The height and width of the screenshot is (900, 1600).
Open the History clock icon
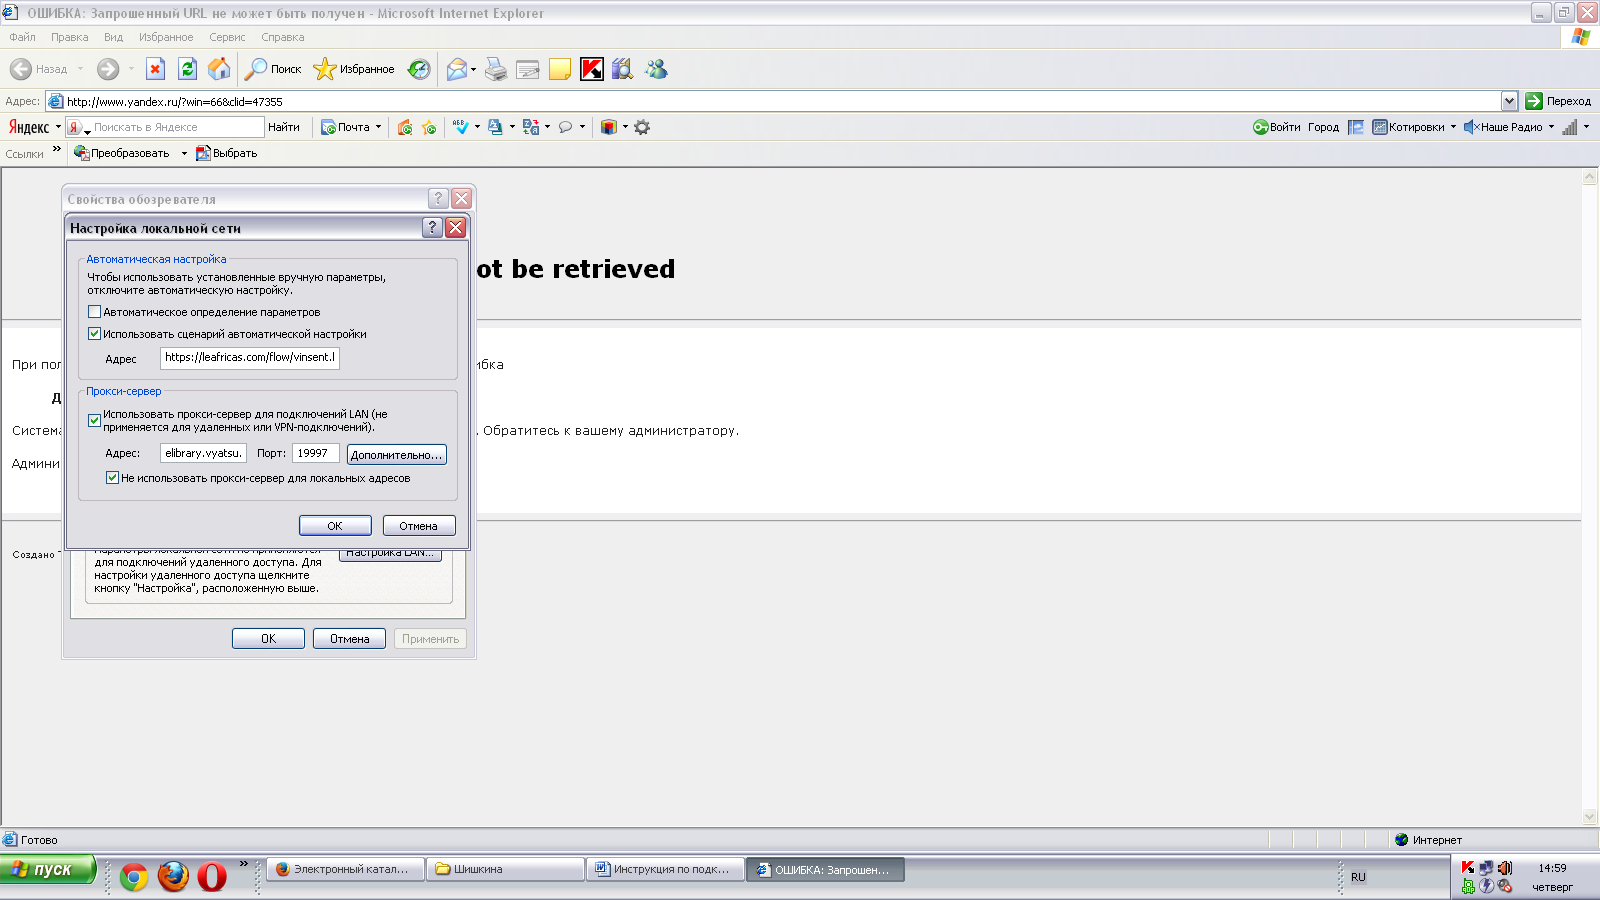[419, 69]
